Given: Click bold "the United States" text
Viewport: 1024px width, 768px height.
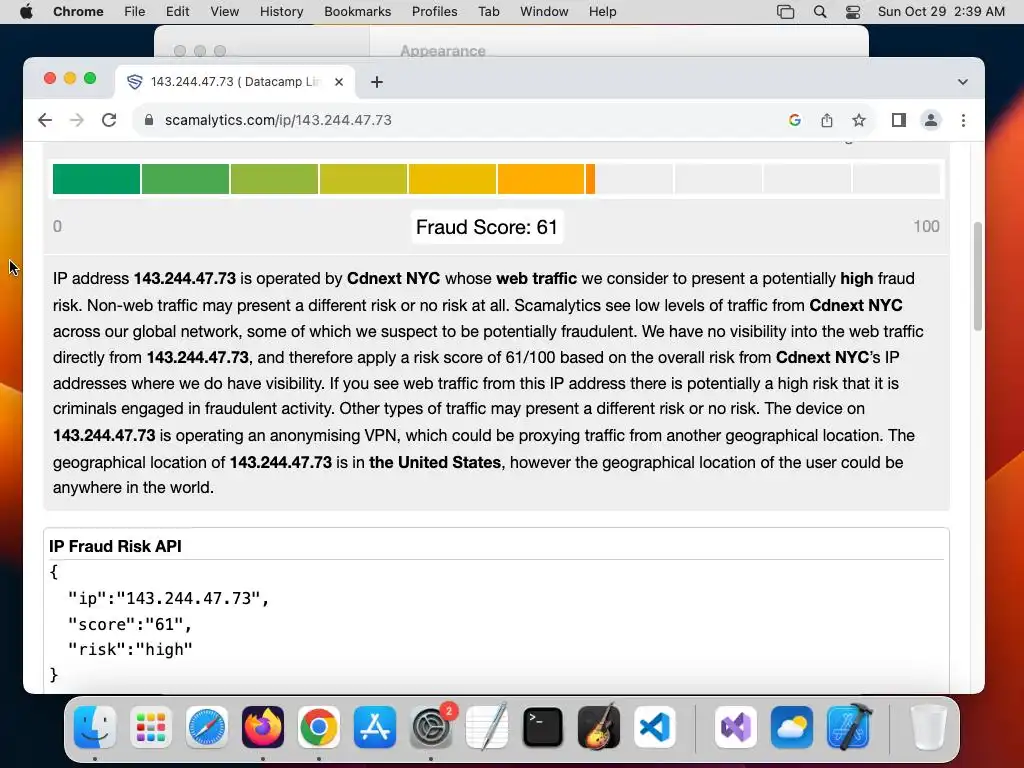Looking at the screenshot, I should [435, 462].
